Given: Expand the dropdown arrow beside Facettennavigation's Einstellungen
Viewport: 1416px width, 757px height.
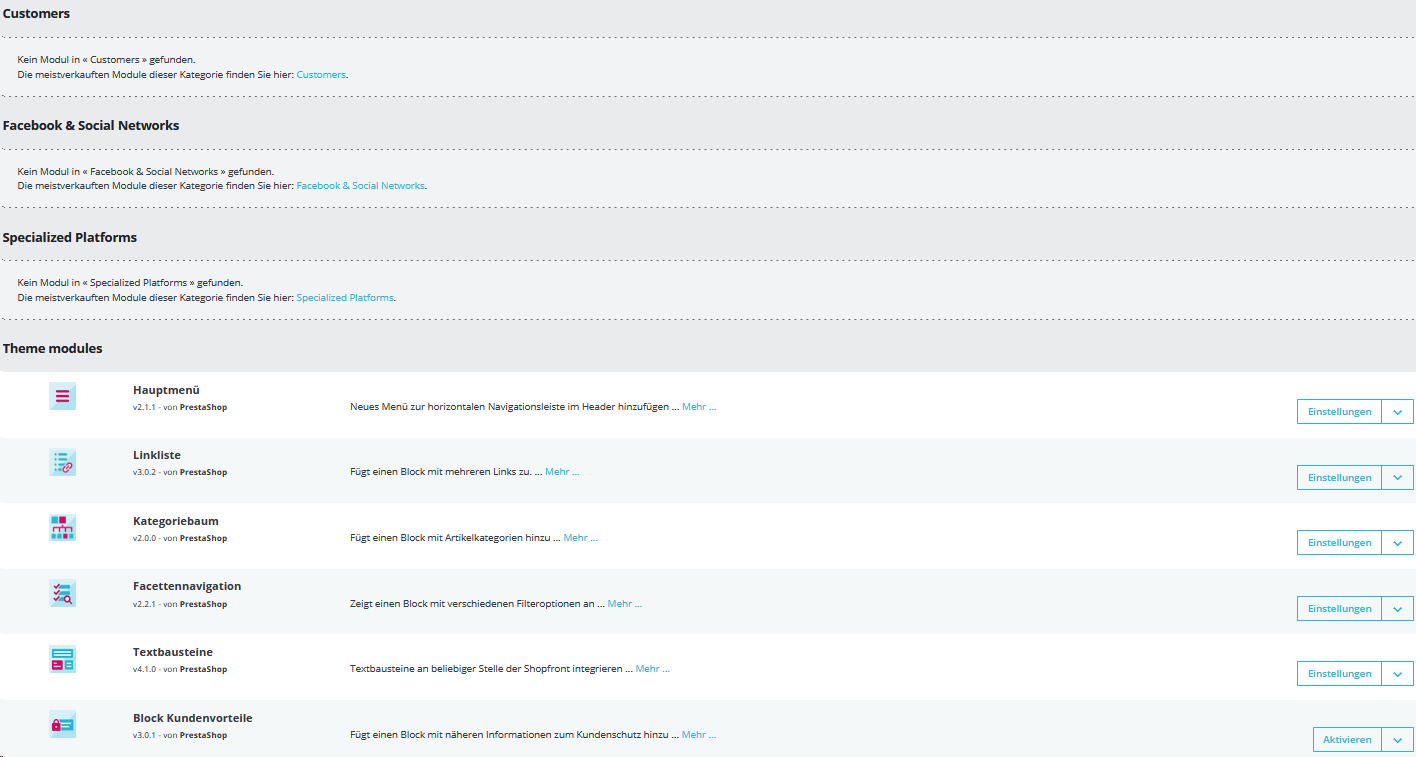Looking at the screenshot, I should point(1398,609).
